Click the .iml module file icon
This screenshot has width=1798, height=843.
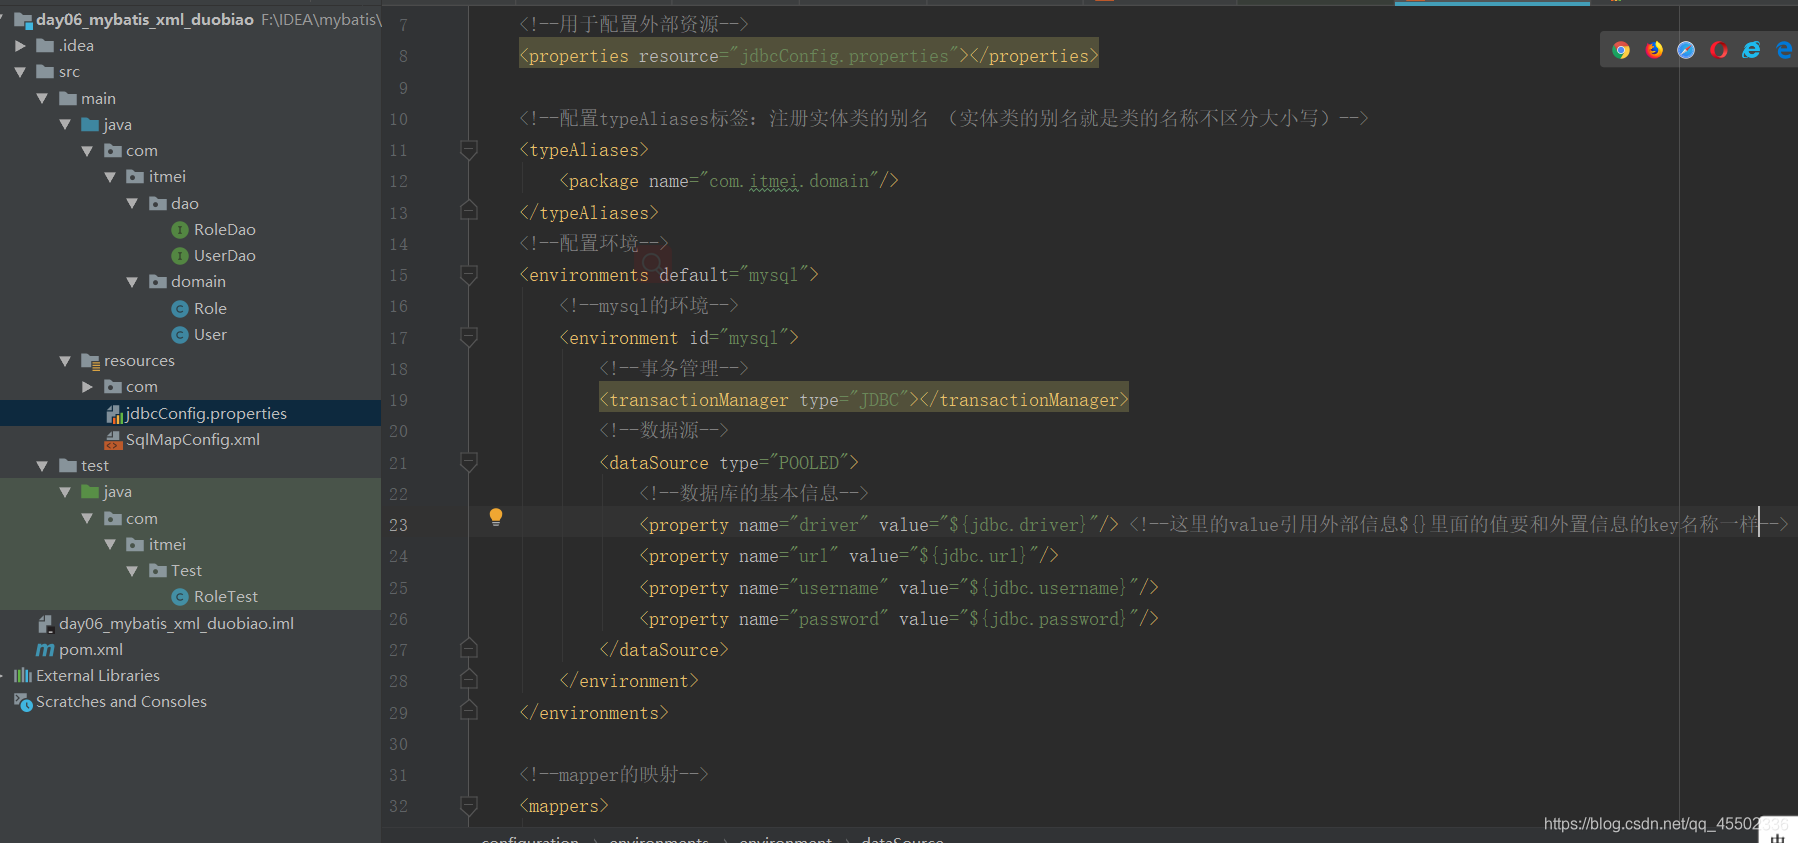(x=45, y=624)
